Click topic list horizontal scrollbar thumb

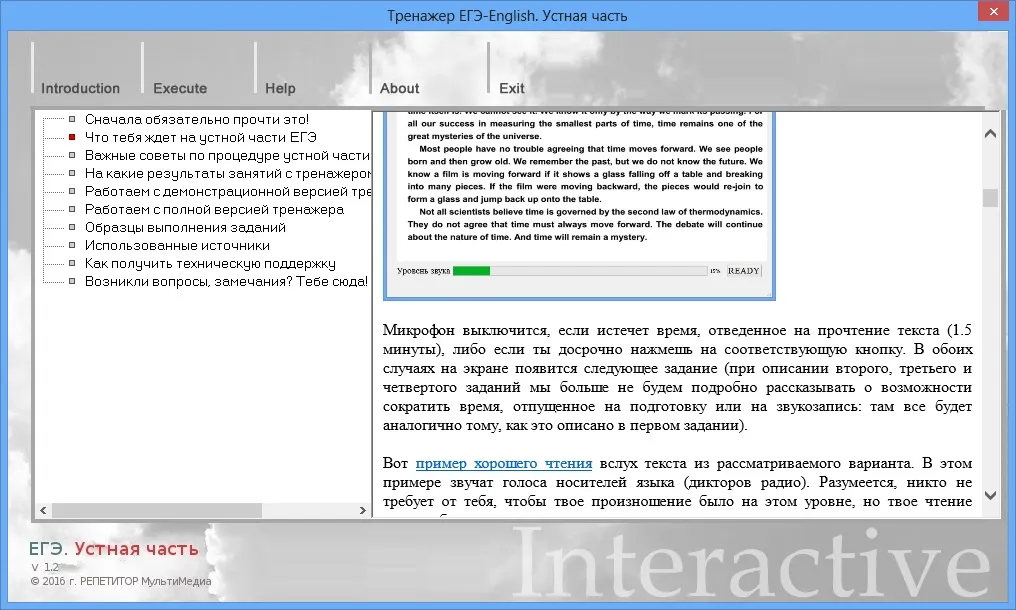(157, 511)
